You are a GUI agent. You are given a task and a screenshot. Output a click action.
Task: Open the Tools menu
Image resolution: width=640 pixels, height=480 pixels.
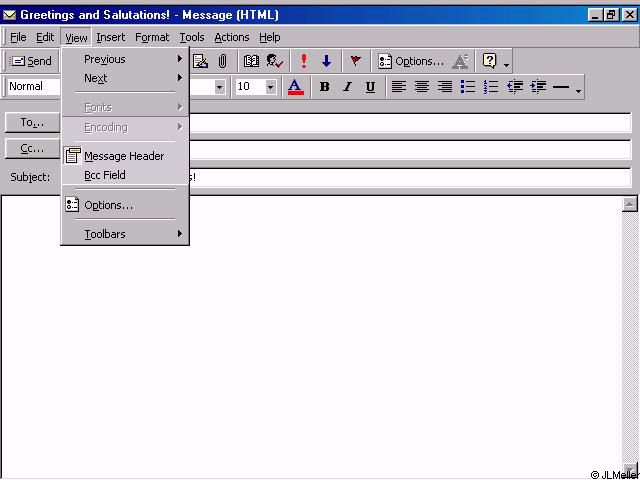[192, 37]
